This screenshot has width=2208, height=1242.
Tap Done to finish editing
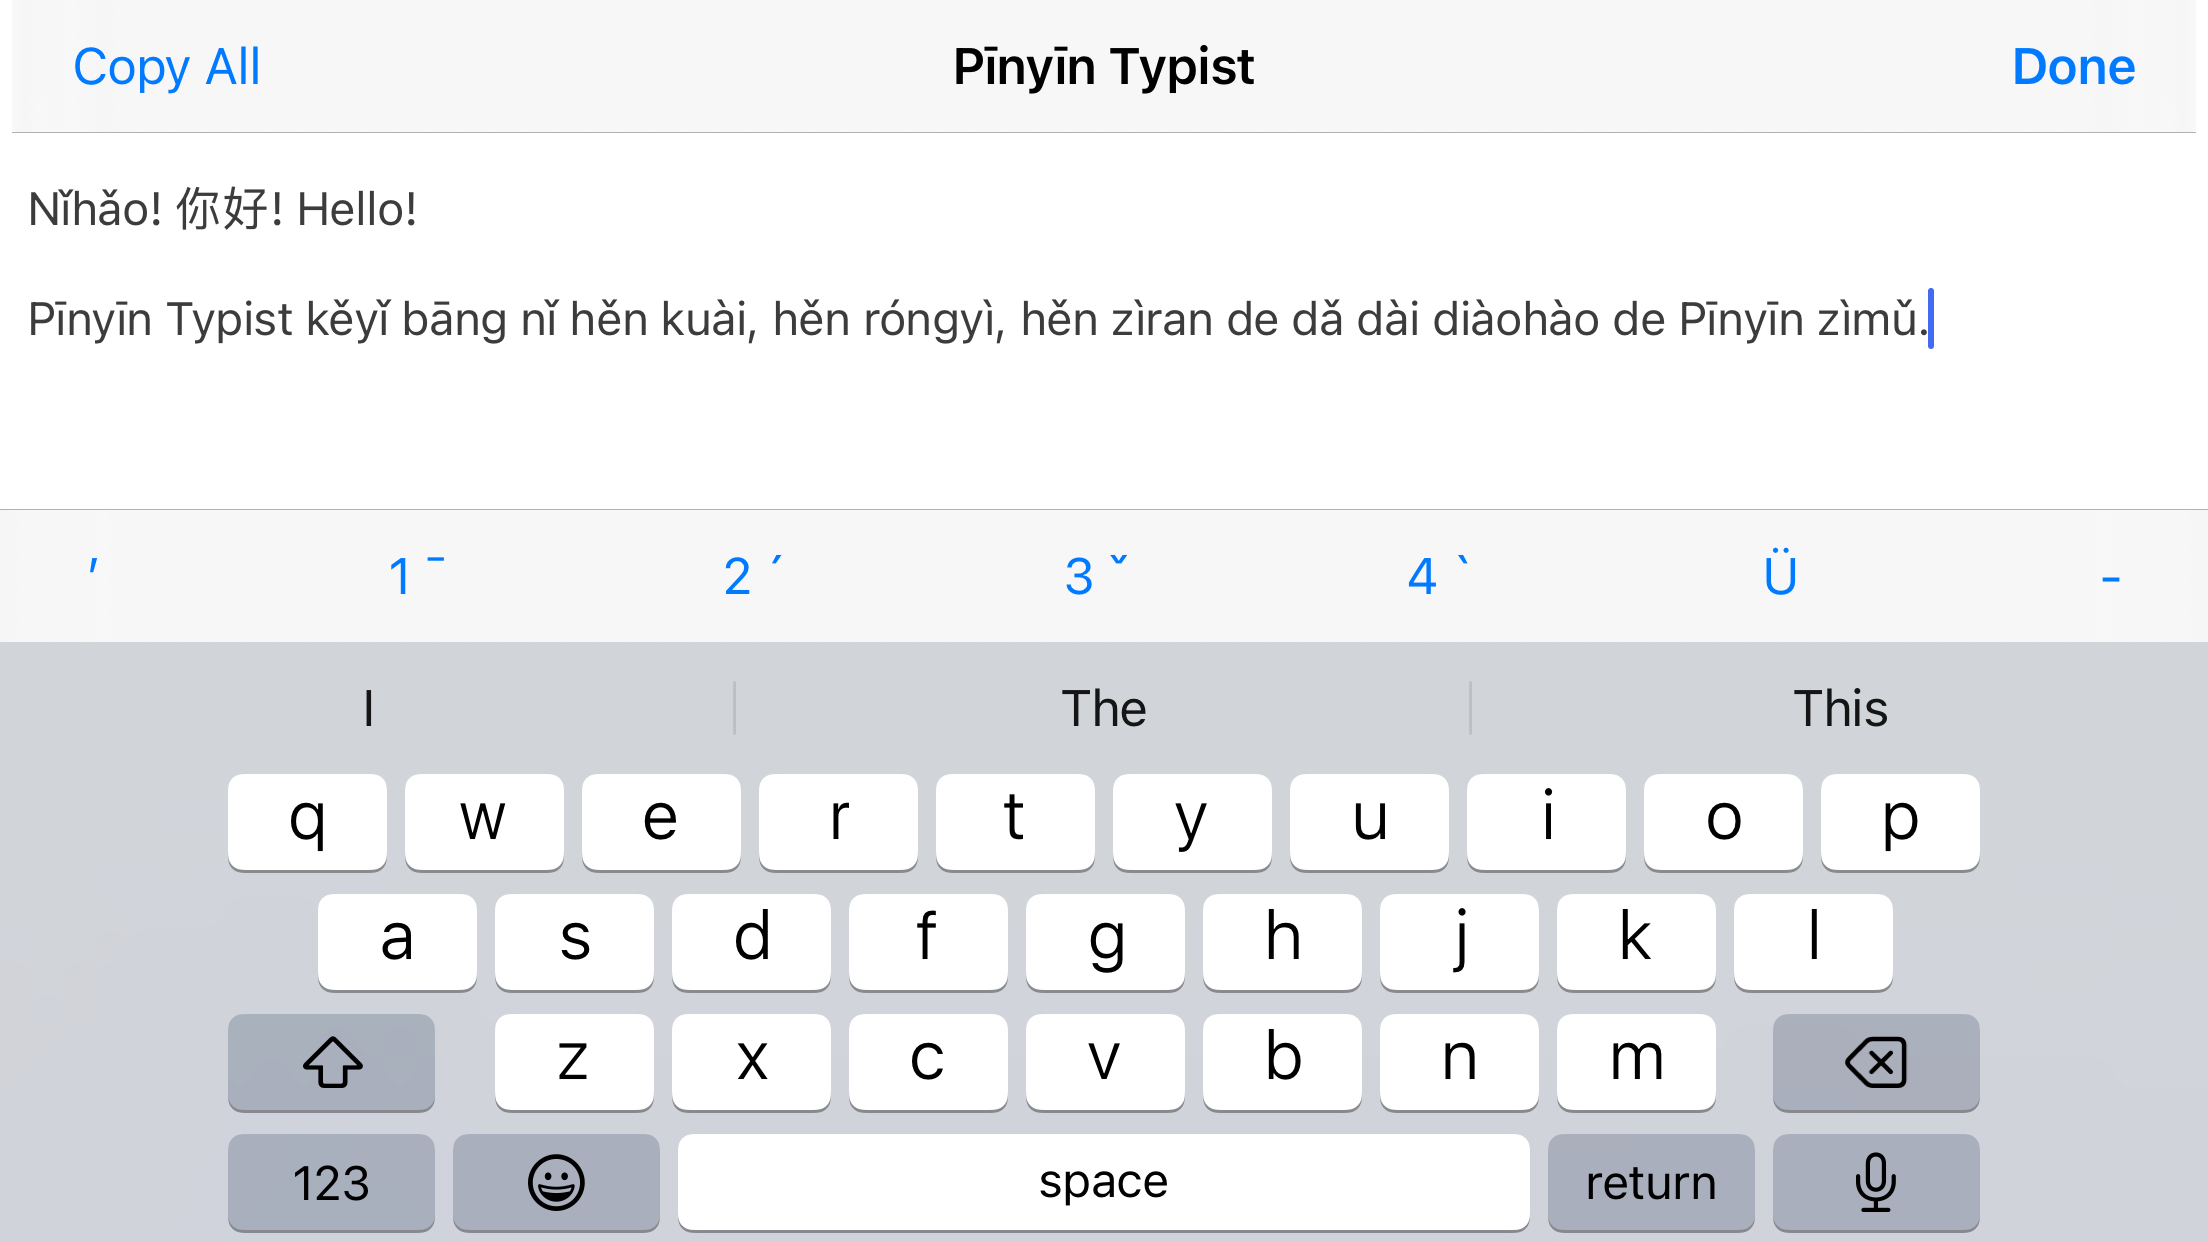point(2073,67)
